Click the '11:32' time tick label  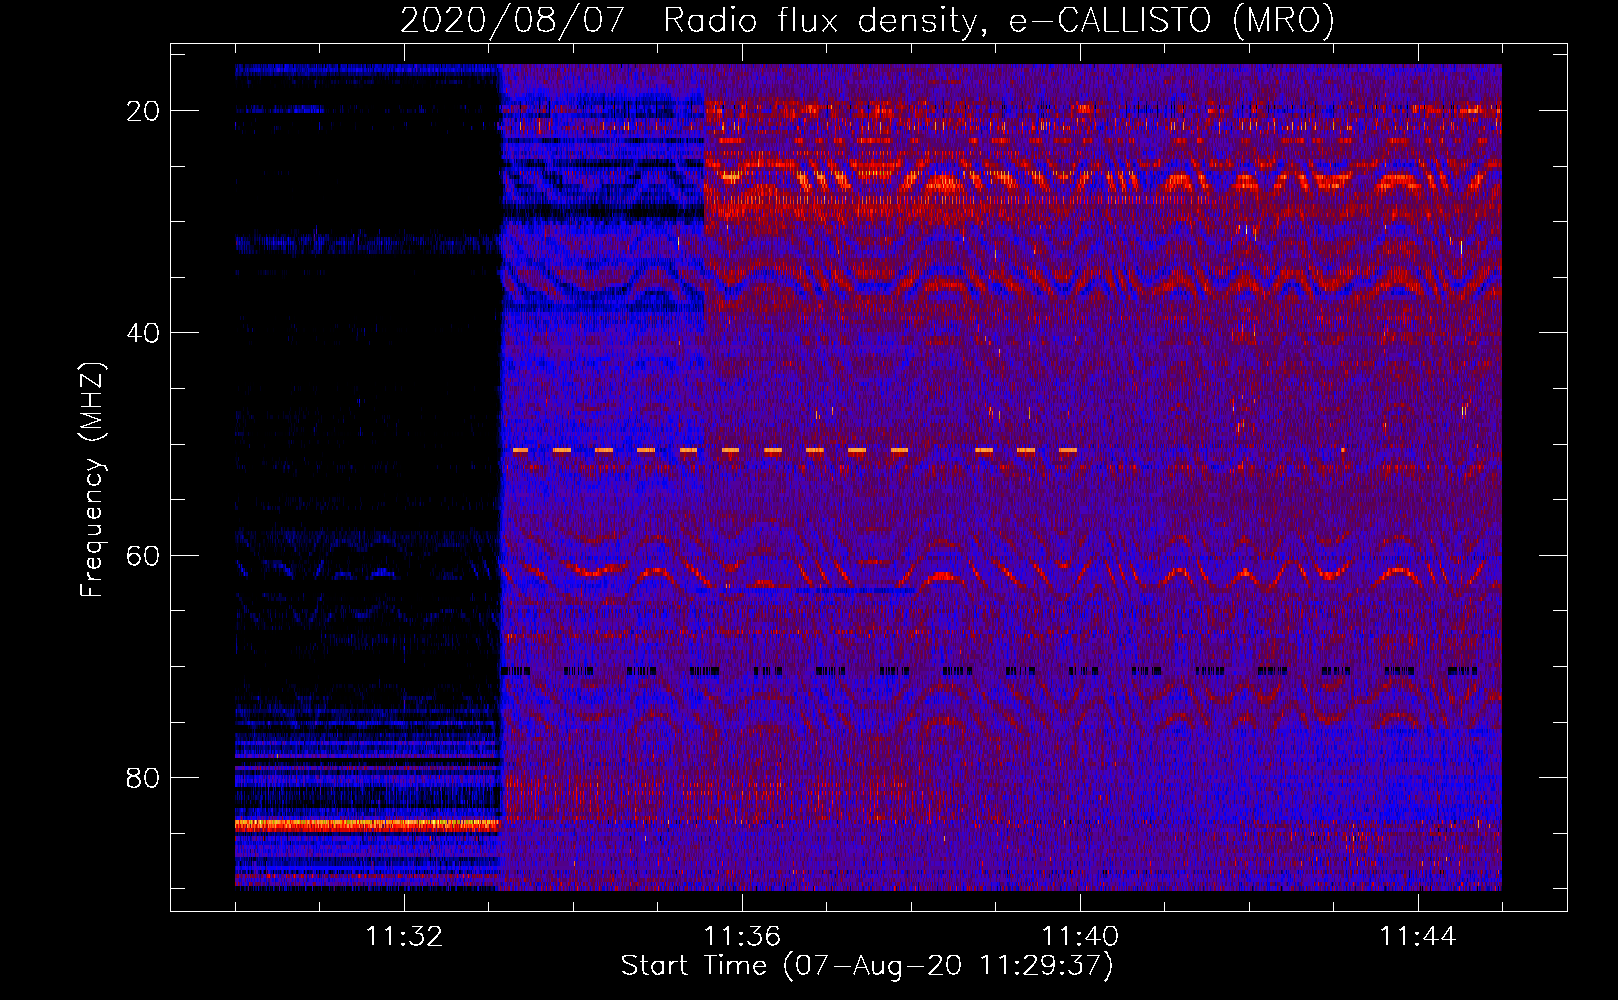click(404, 937)
